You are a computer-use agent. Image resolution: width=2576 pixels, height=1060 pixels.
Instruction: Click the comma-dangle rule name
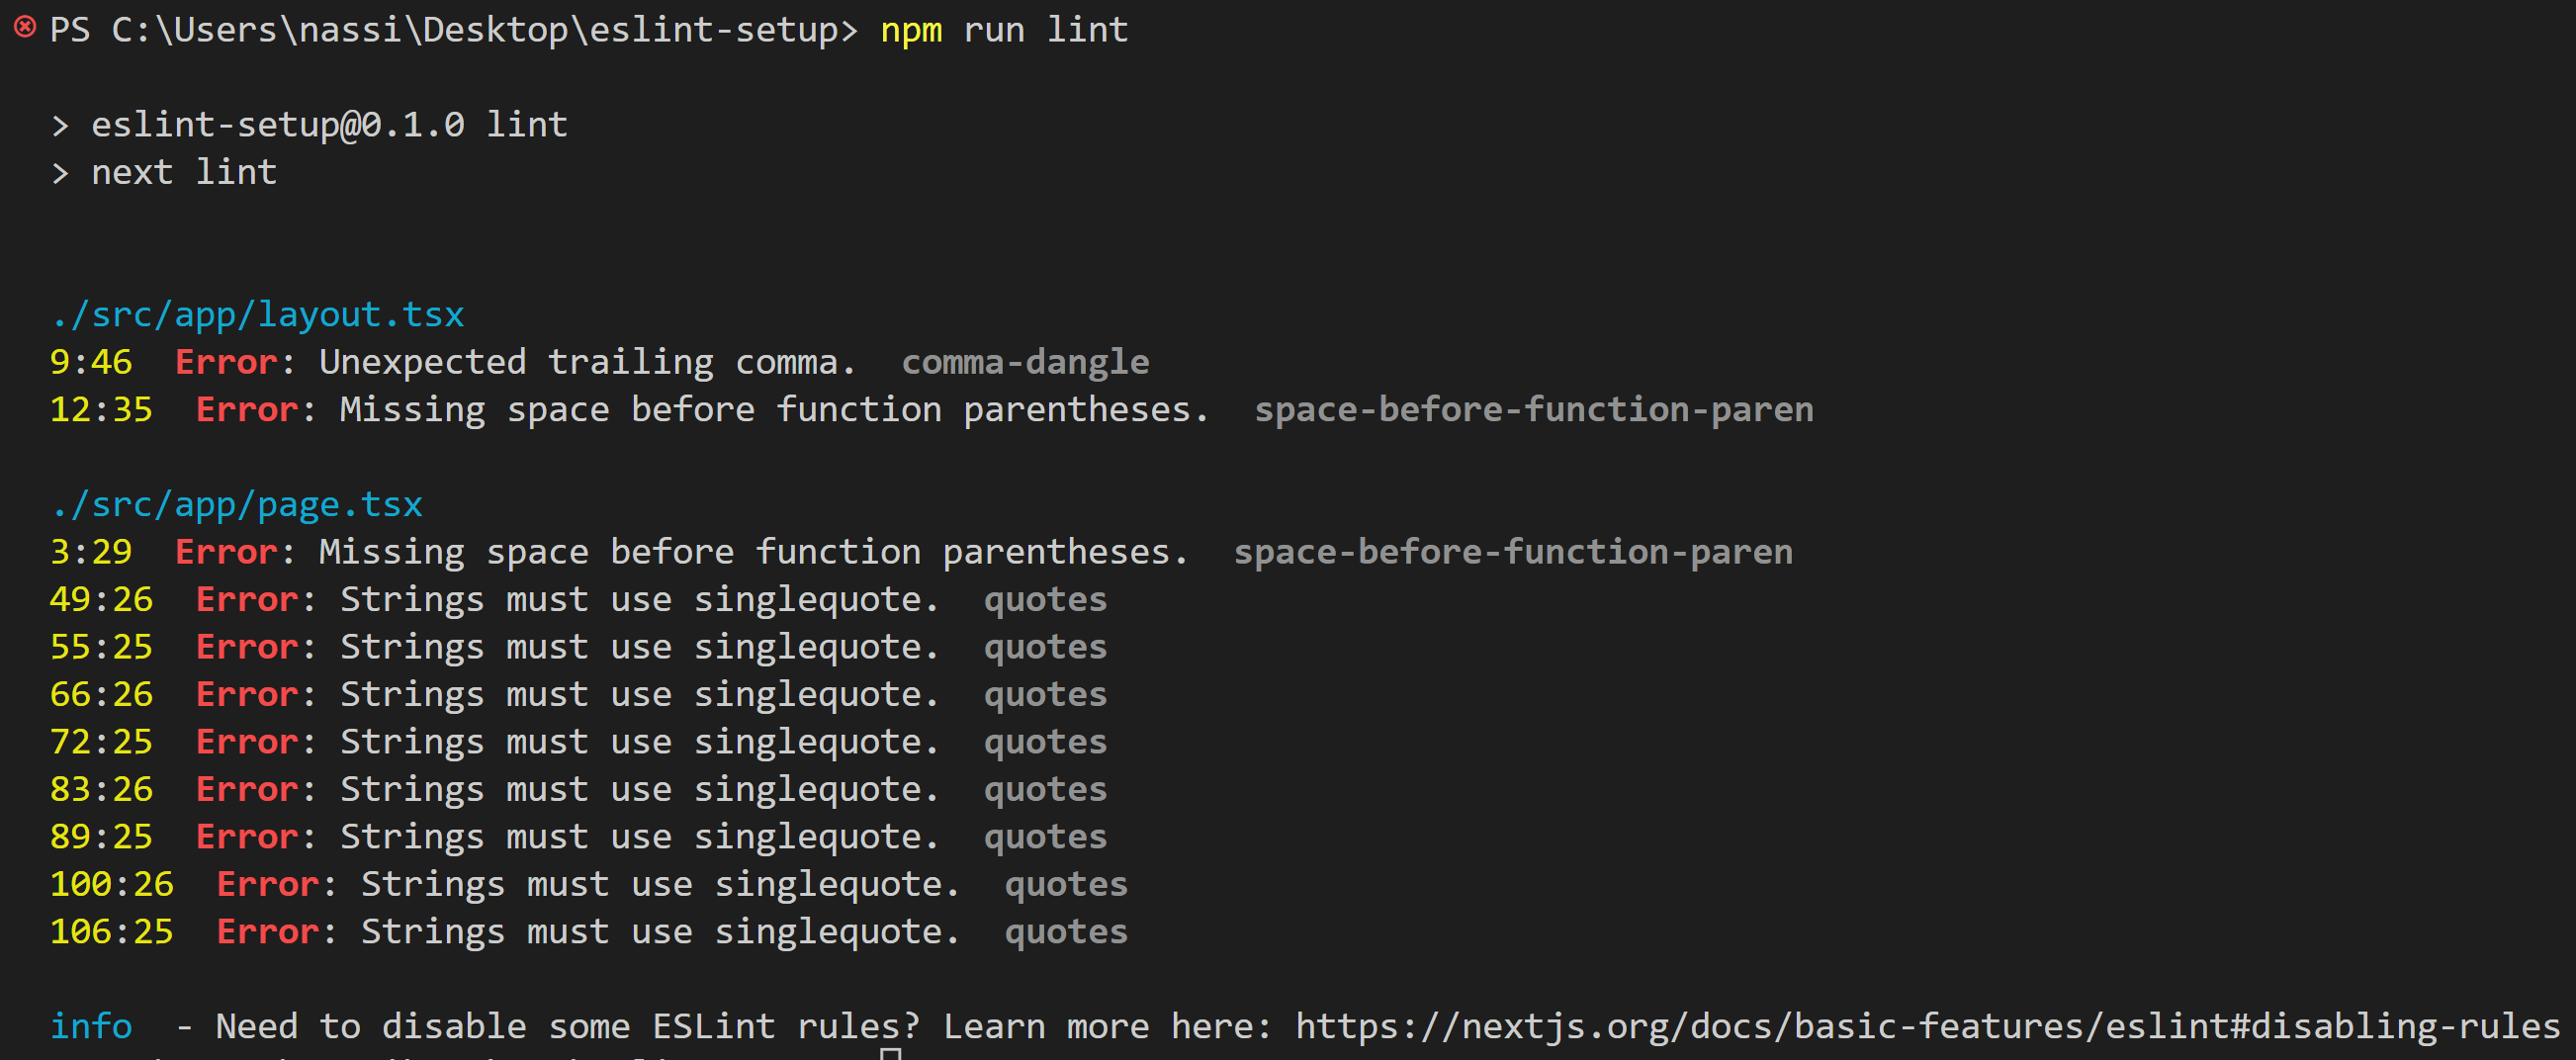(x=1025, y=362)
